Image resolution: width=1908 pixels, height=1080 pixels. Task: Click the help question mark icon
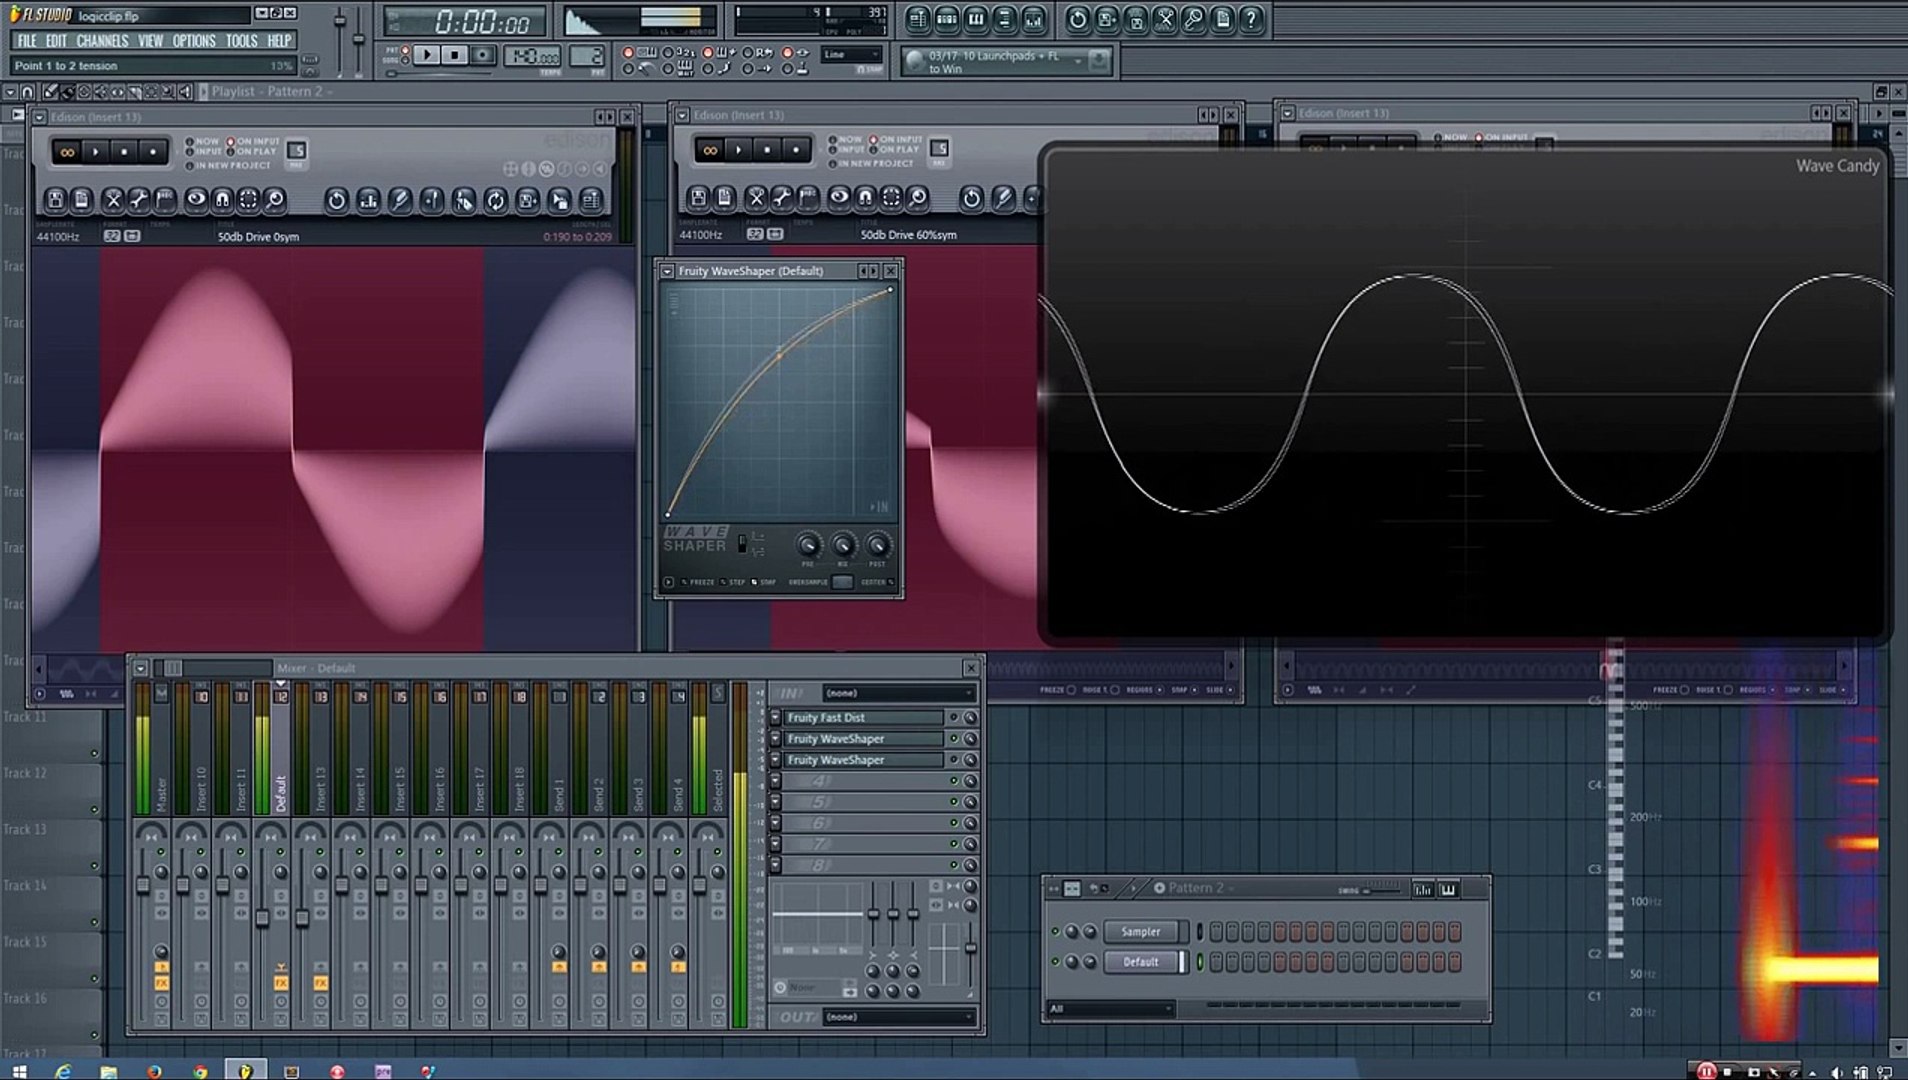pos(1251,19)
